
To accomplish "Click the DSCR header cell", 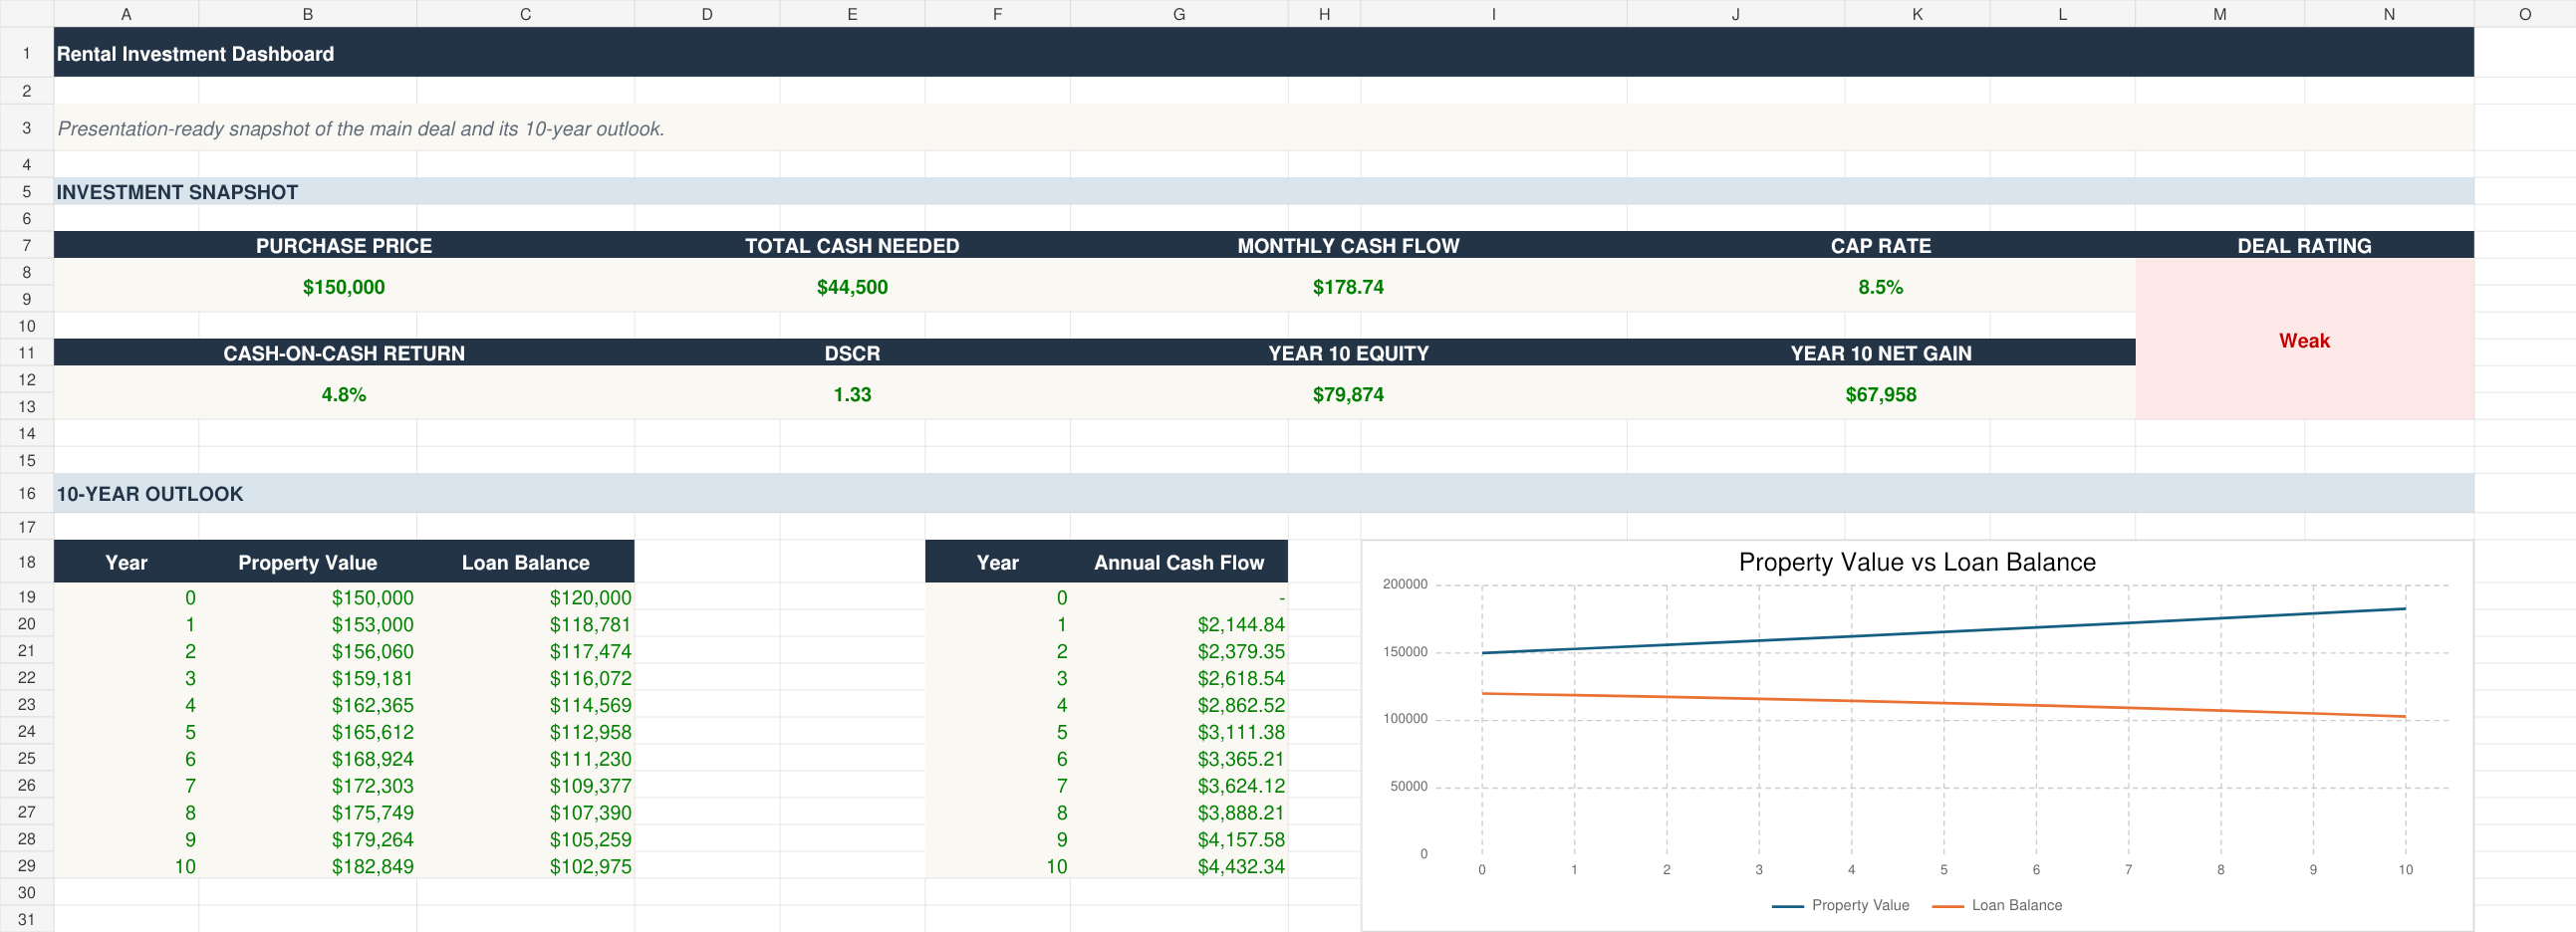I will [852, 353].
